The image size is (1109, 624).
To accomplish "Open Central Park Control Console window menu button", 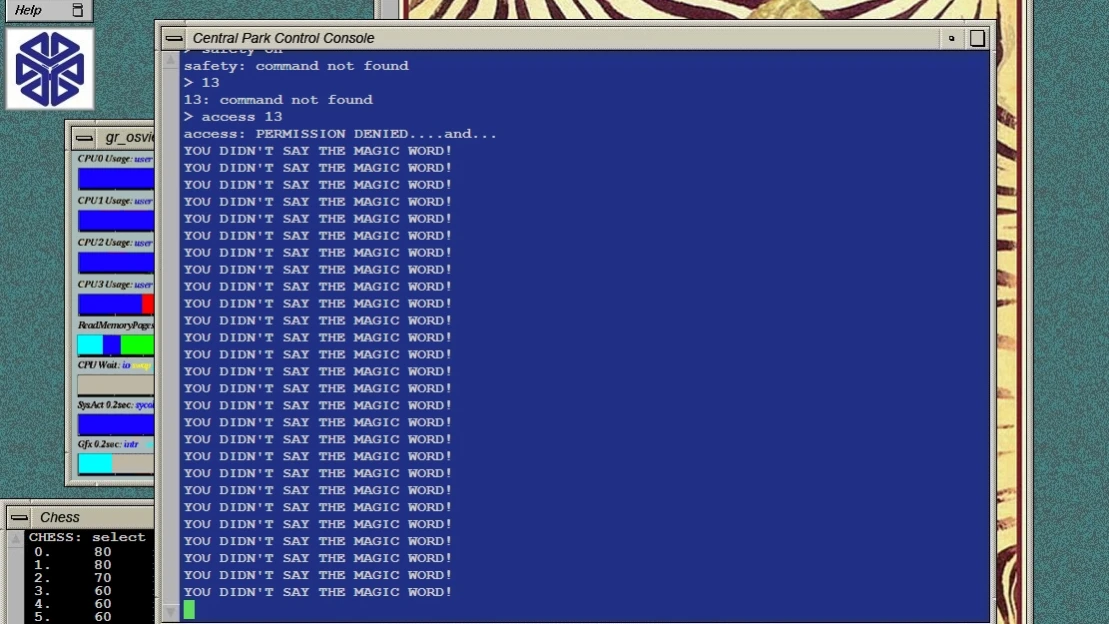I will pyautogui.click(x=174, y=38).
